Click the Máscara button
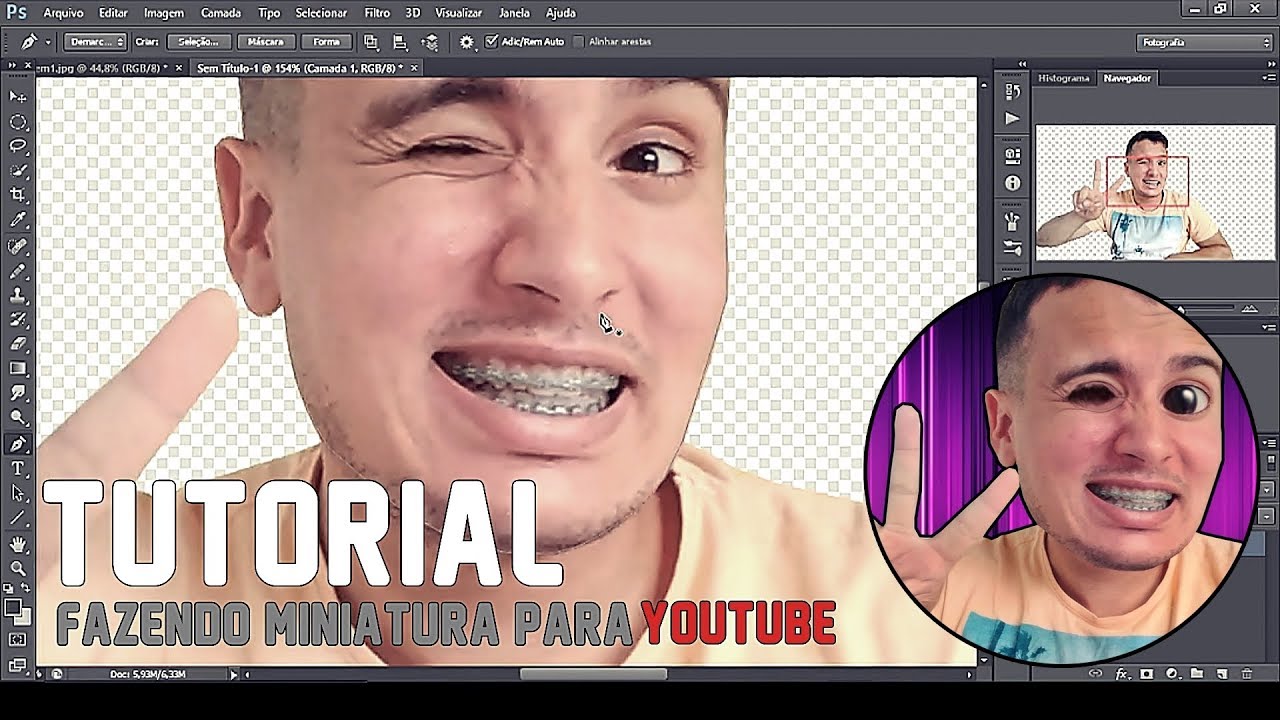This screenshot has width=1280, height=720. [265, 42]
